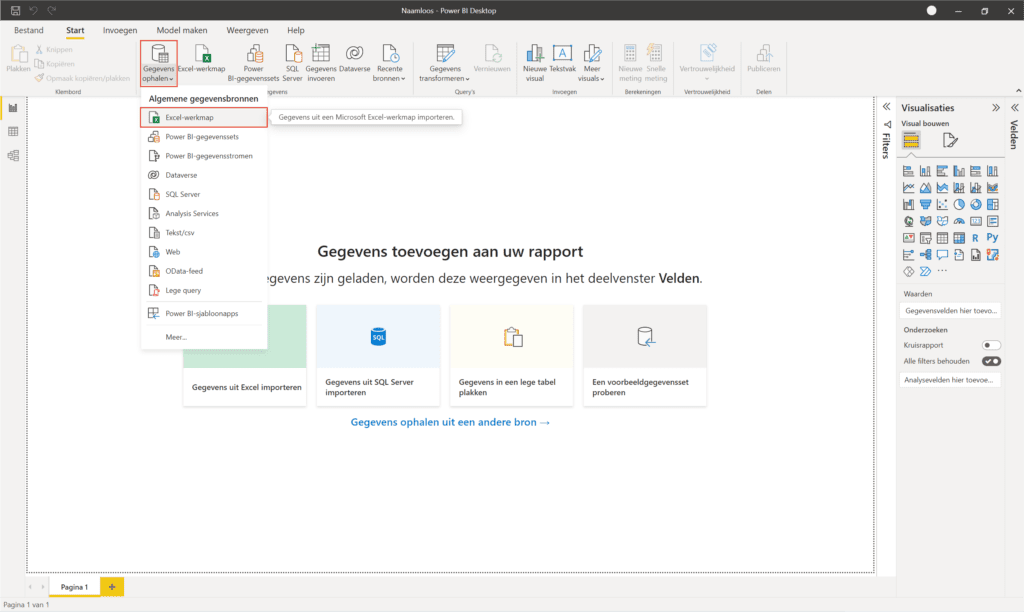Image resolution: width=1024 pixels, height=612 pixels.
Task: Select the Q&A speech bubble visual
Action: point(942,255)
